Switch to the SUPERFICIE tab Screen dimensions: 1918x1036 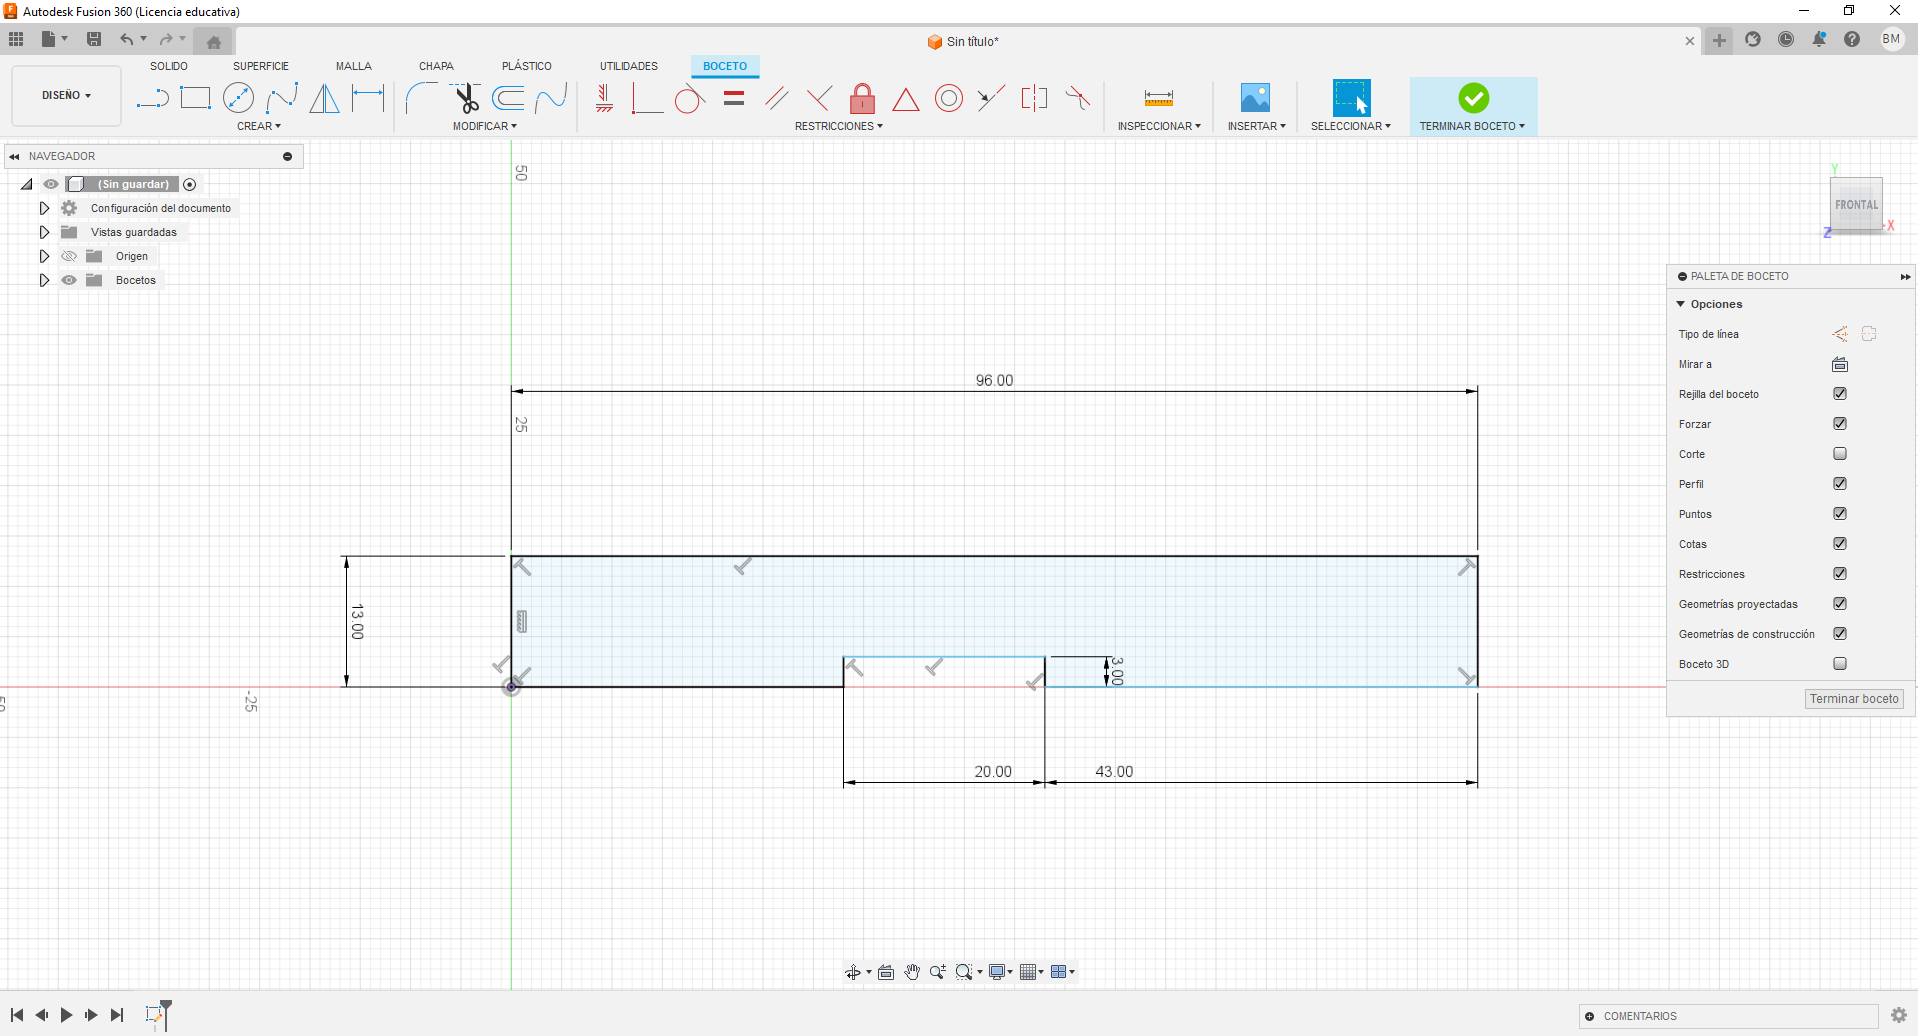coord(261,66)
